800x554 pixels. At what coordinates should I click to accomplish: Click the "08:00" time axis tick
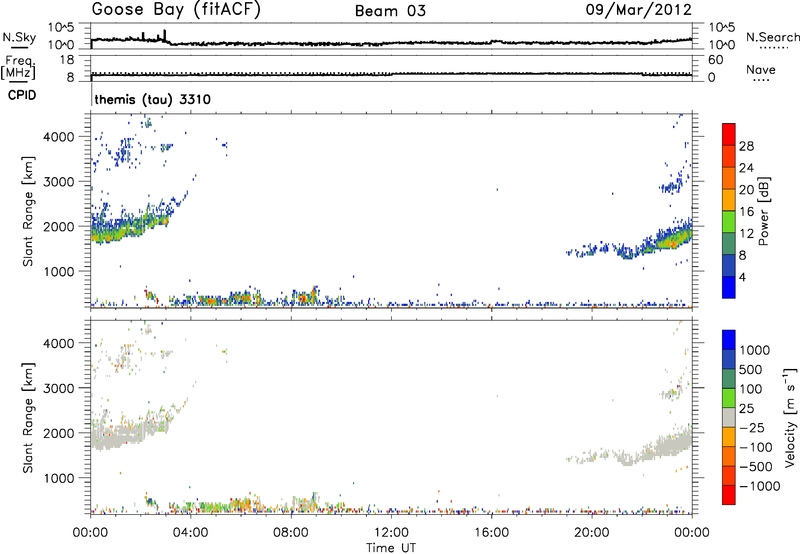(x=291, y=533)
